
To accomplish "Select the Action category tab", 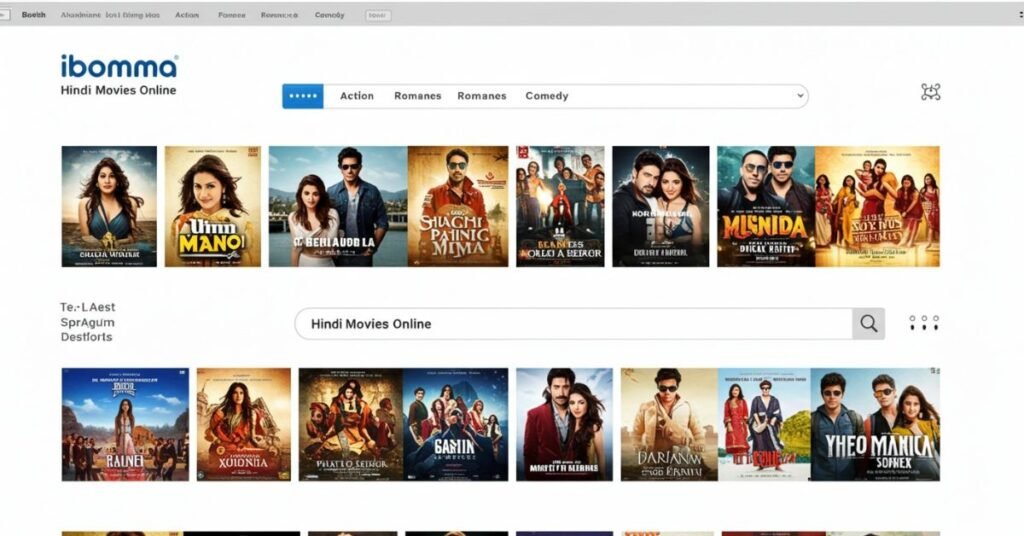I will point(357,96).
